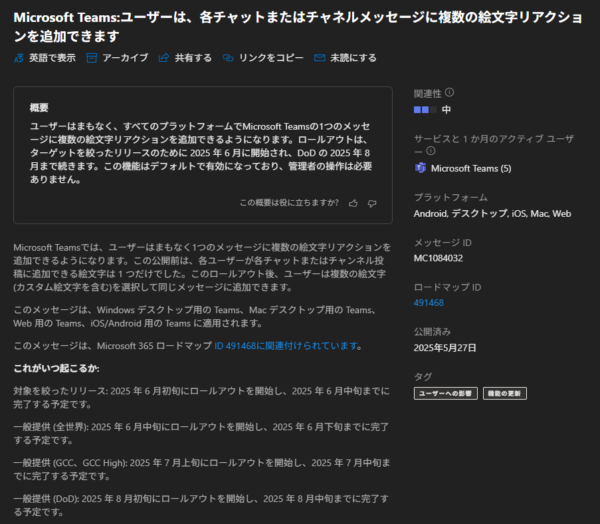Image resolution: width=600 pixels, height=524 pixels.
Task: Click the 公開済み label
Action: pyautogui.click(x=432, y=331)
